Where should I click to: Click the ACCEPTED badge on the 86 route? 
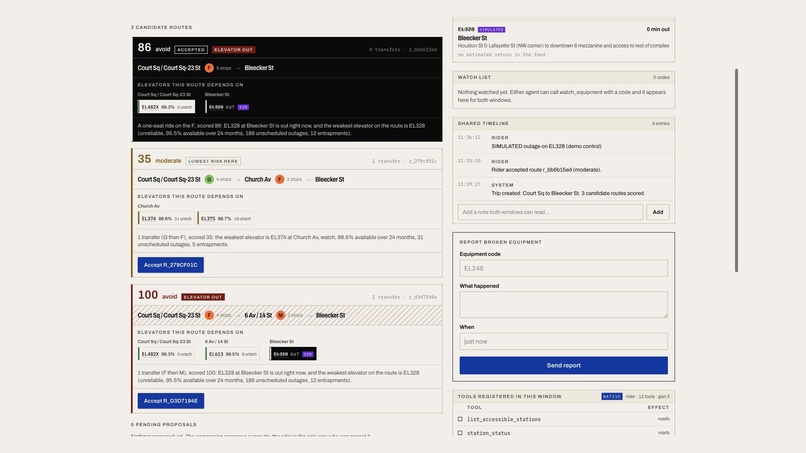[191, 50]
